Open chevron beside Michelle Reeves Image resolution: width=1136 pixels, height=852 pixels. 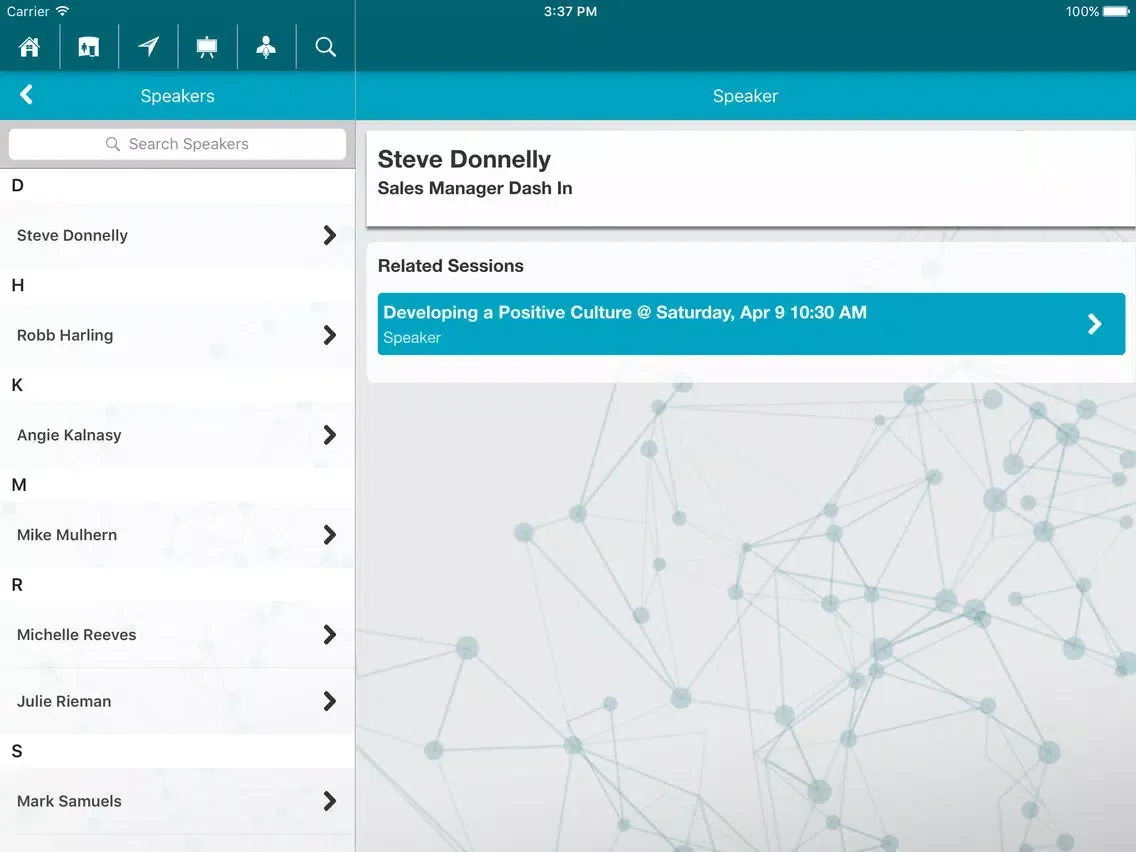click(x=330, y=635)
